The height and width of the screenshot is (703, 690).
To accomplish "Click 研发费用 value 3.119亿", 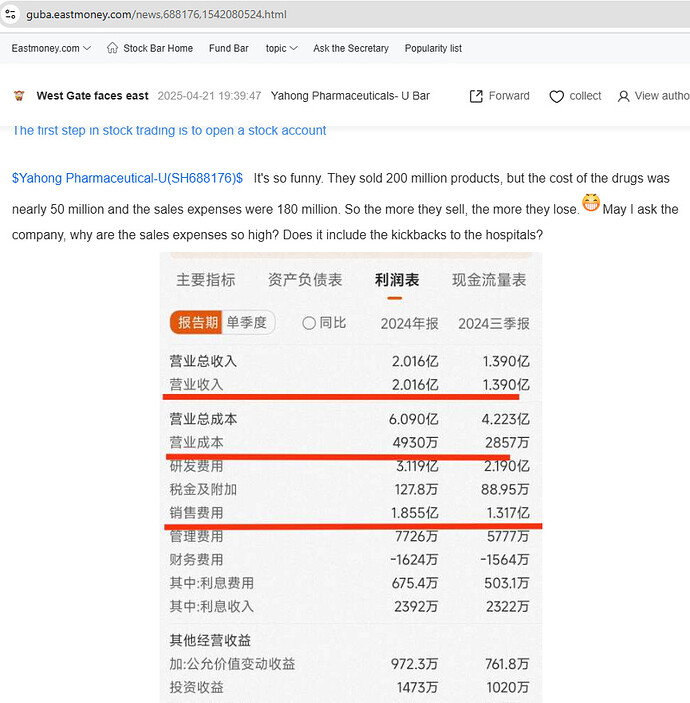I will click(x=417, y=466).
